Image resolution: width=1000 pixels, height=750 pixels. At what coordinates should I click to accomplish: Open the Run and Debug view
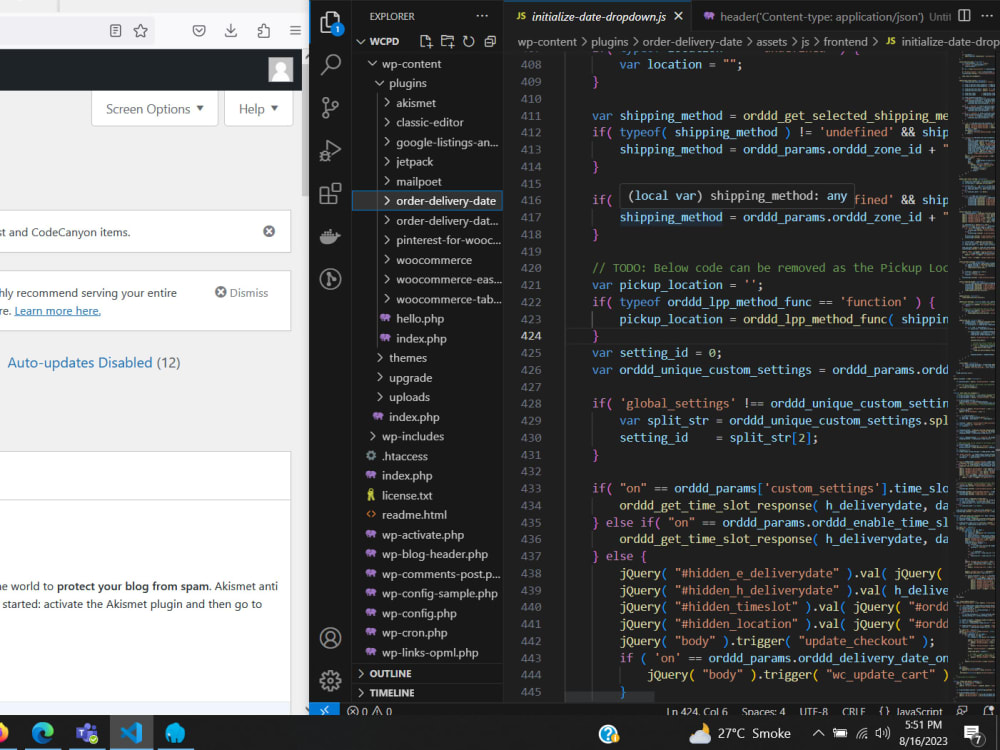point(331,151)
